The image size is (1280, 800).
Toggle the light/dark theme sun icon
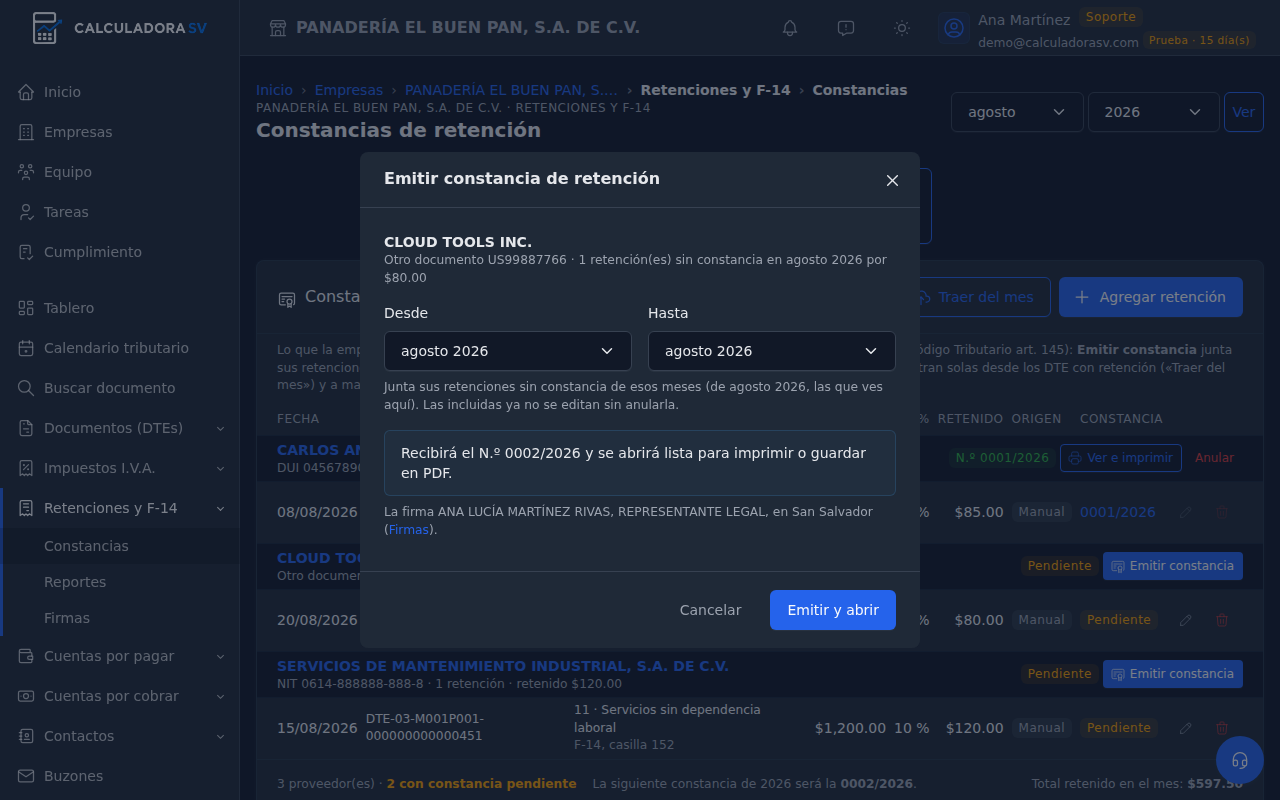(902, 28)
